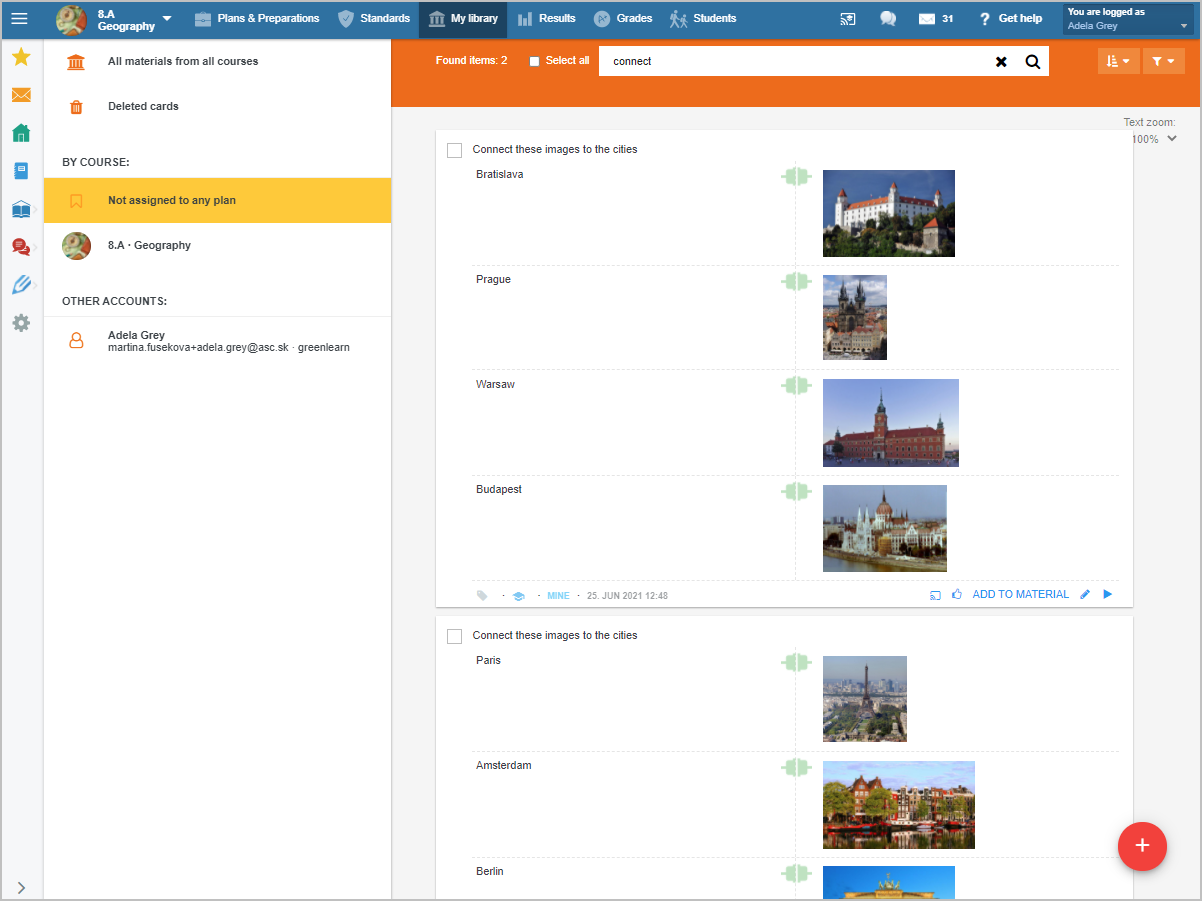Click the connector plug icon next to Budapest
Image resolution: width=1202 pixels, height=901 pixels.
(x=796, y=491)
